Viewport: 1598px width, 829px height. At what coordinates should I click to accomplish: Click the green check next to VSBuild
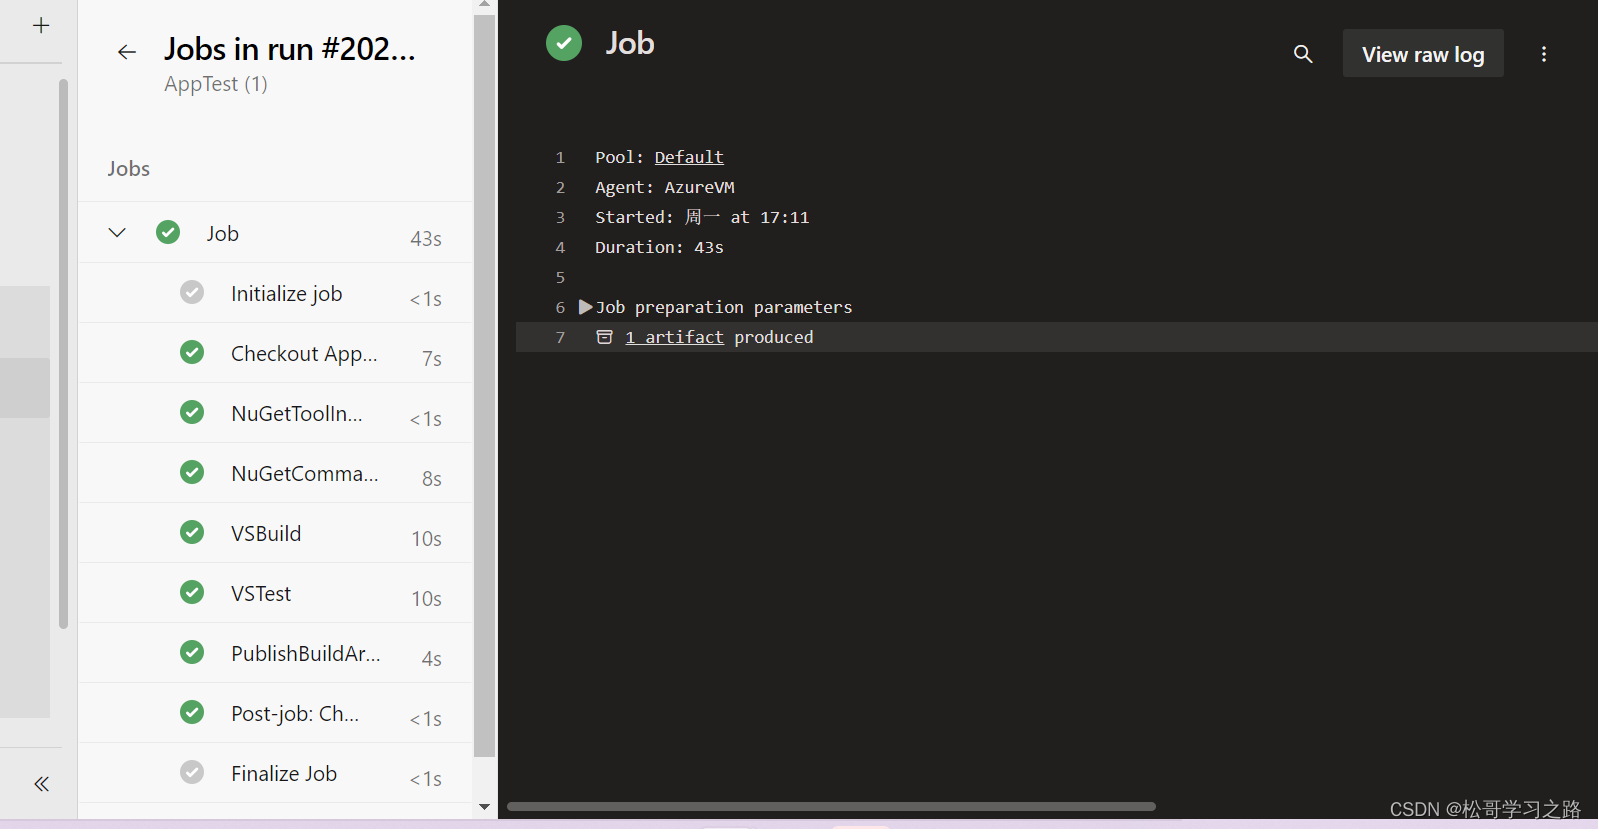click(192, 532)
